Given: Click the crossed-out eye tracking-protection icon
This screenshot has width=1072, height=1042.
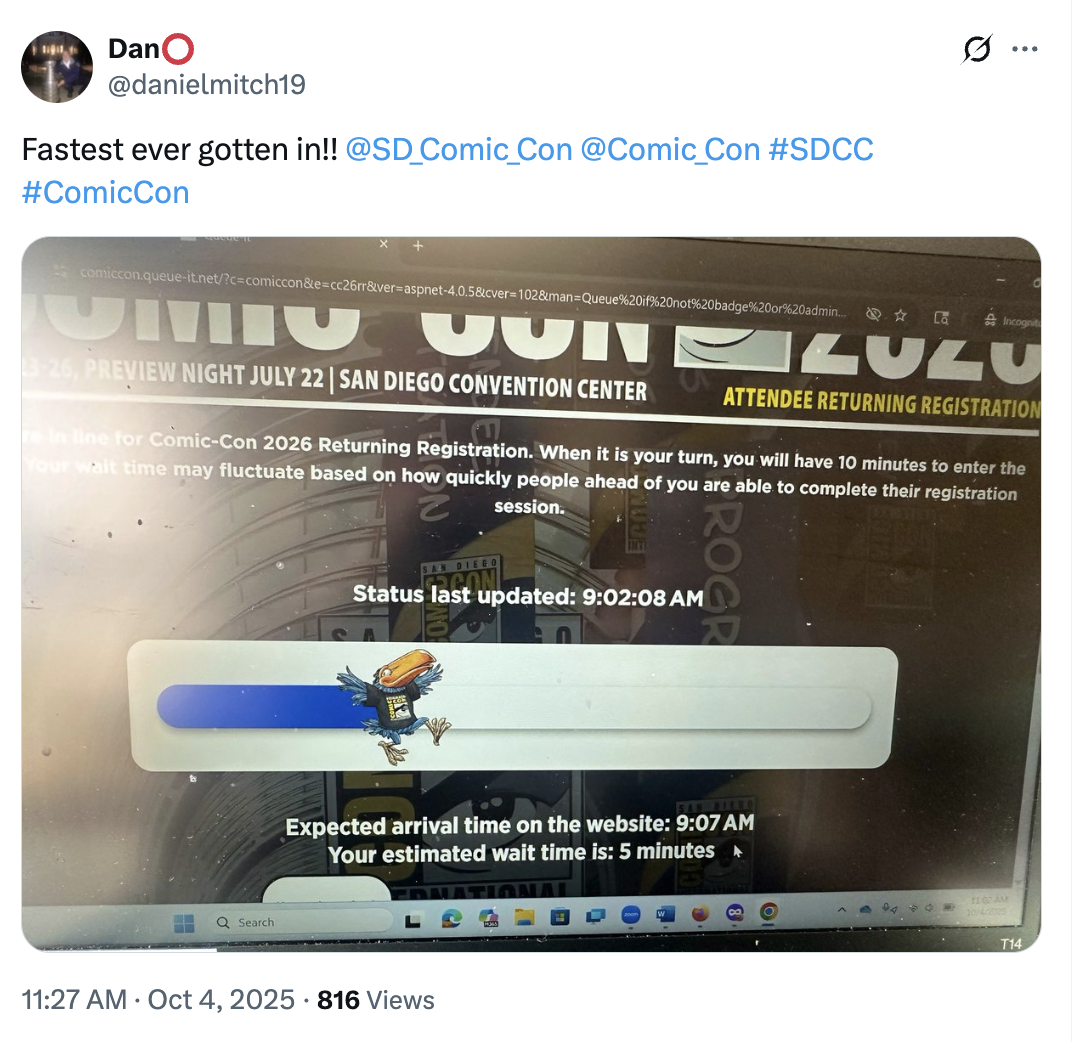Looking at the screenshot, I should 873,314.
